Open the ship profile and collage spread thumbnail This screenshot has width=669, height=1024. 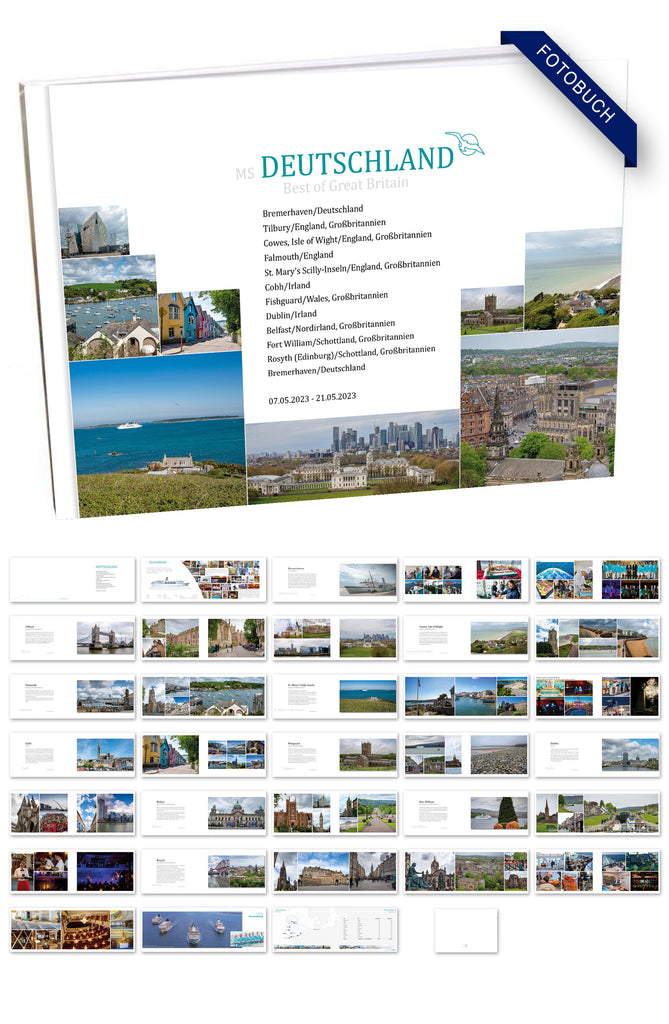(204, 579)
